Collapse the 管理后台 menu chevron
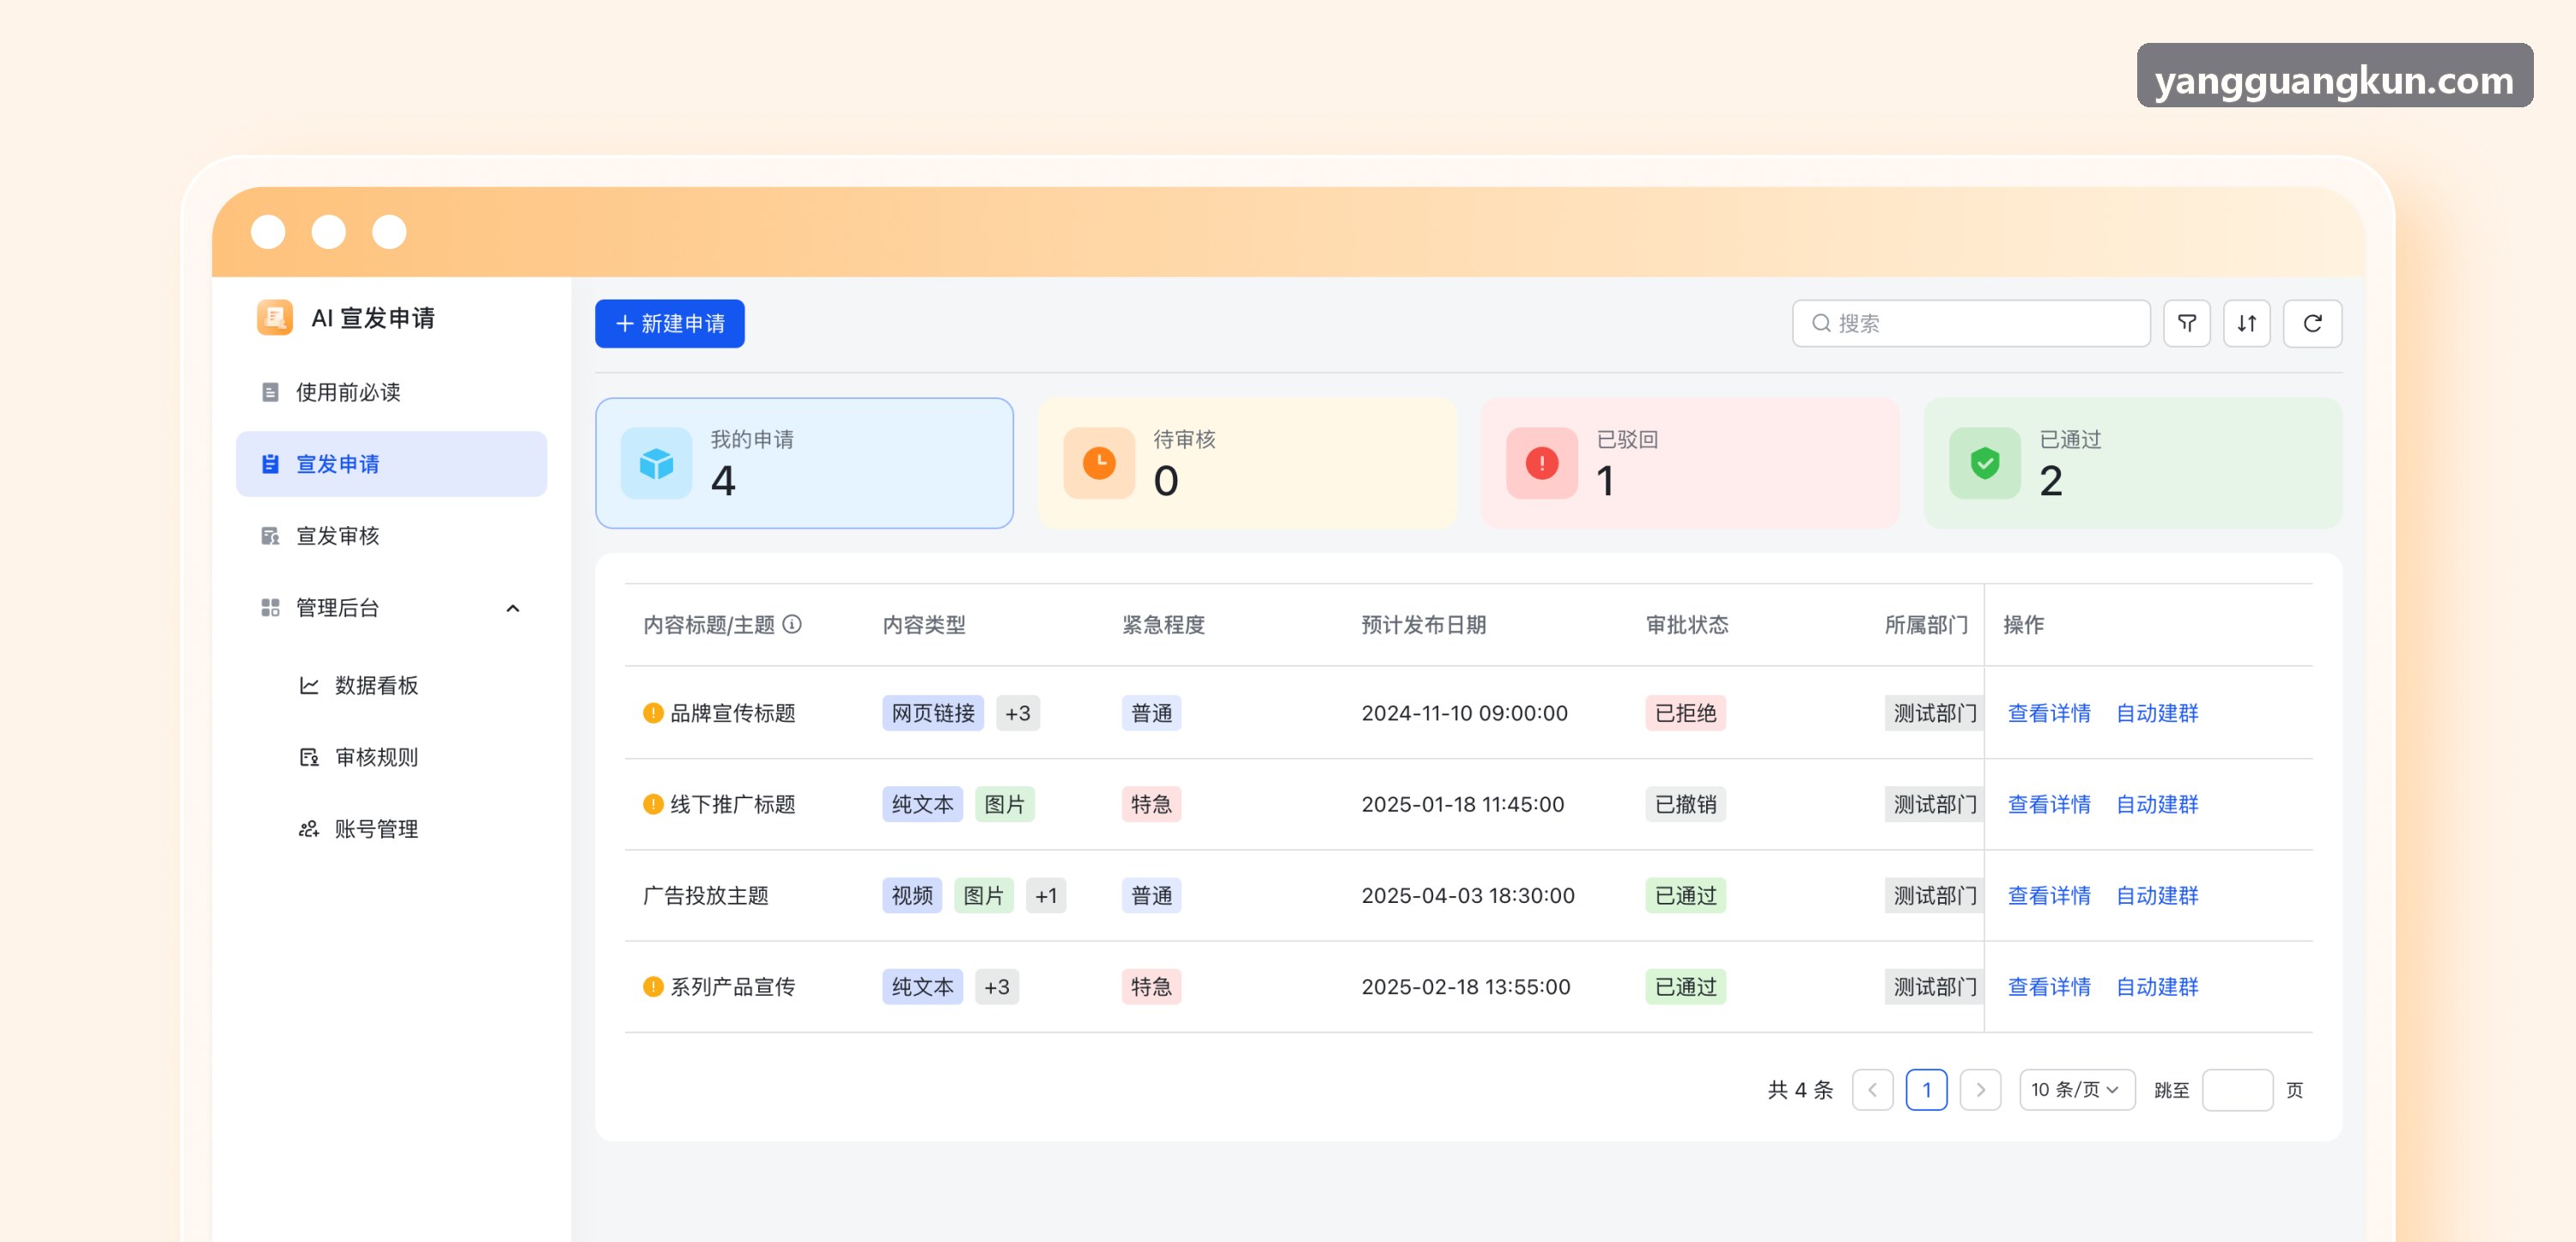This screenshot has height=1242, width=2576. pos(513,608)
